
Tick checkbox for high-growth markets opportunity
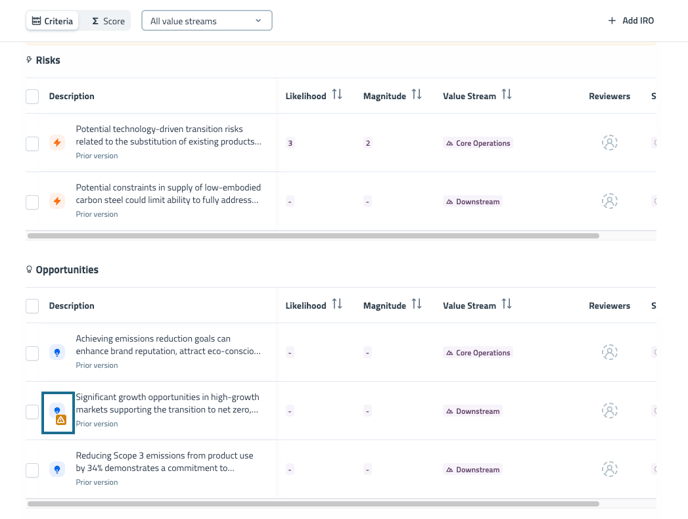point(32,411)
